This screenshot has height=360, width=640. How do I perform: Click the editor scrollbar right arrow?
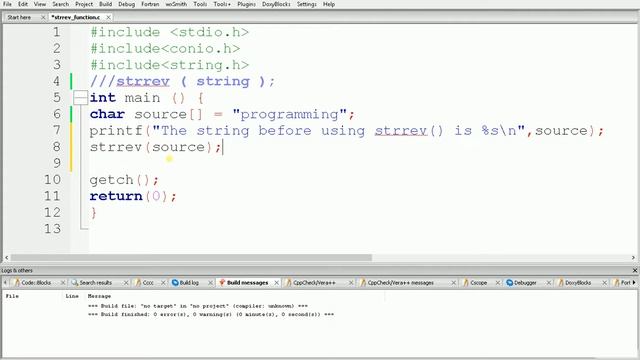(x=633, y=258)
